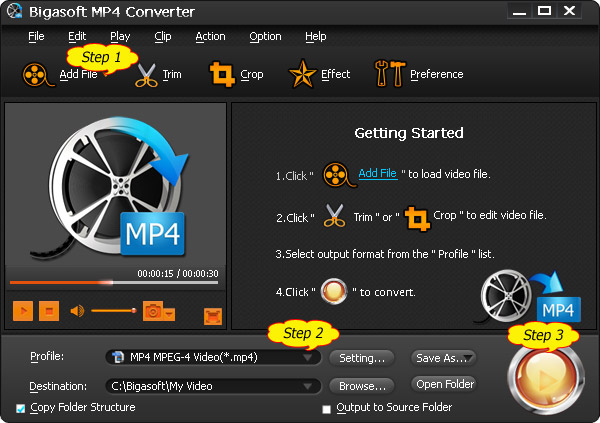This screenshot has width=600, height=423.
Task: Click the Open Folder button
Action: [443, 384]
